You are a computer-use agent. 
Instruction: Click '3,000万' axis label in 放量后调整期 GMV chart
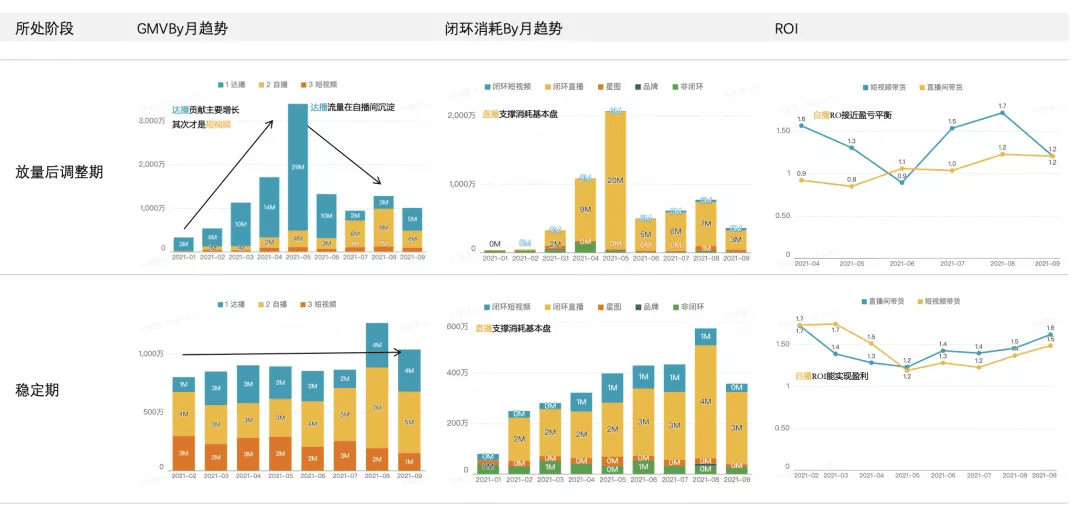pyautogui.click(x=152, y=121)
